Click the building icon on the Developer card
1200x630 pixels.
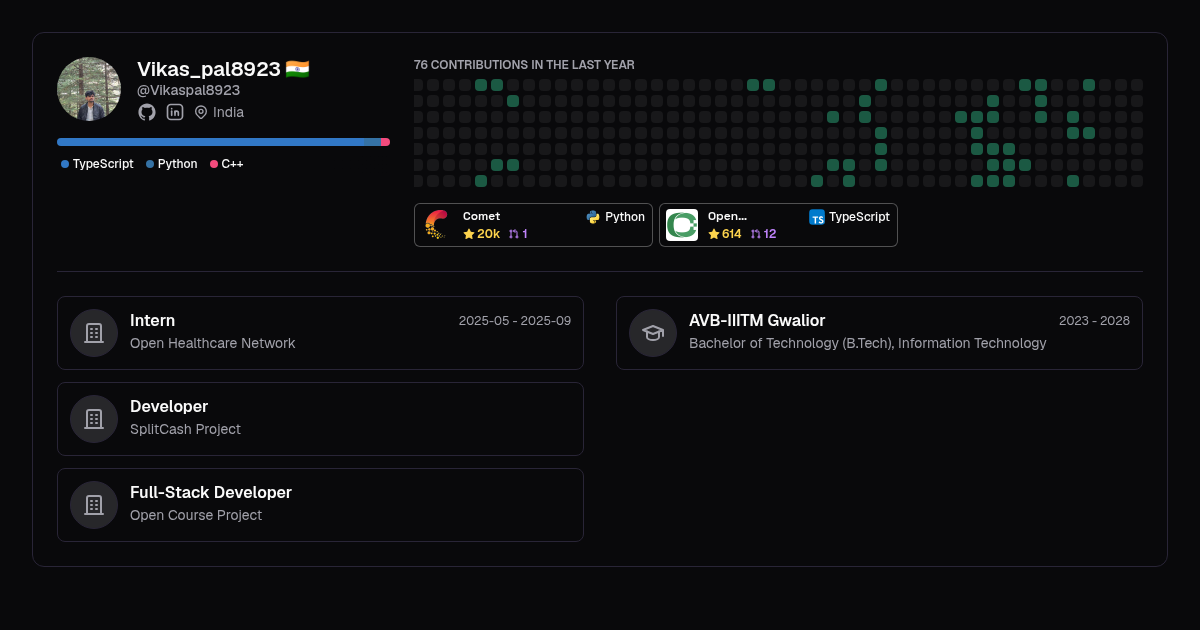coord(94,419)
